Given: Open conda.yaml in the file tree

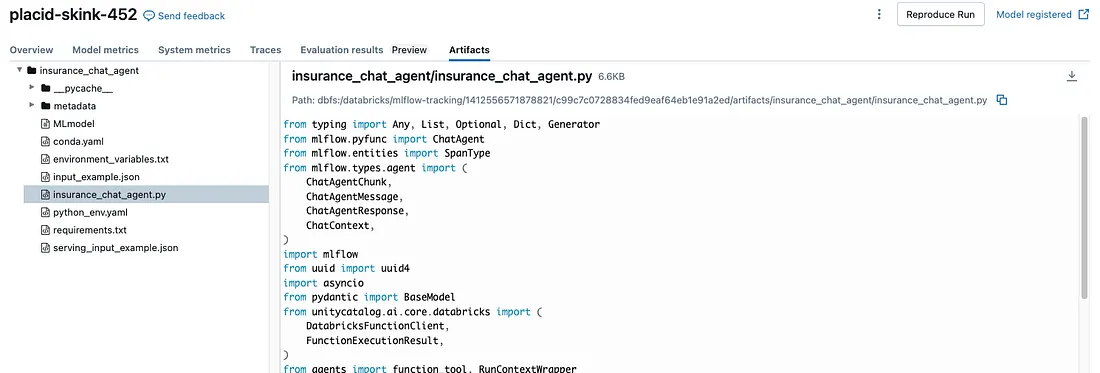Looking at the screenshot, I should pyautogui.click(x=78, y=141).
